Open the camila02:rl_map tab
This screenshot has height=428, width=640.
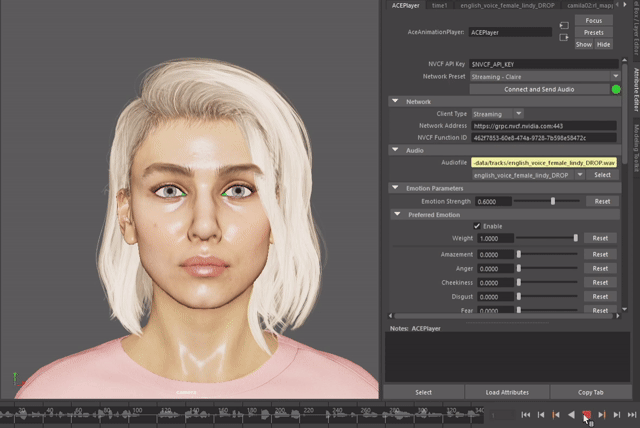(x=589, y=5)
